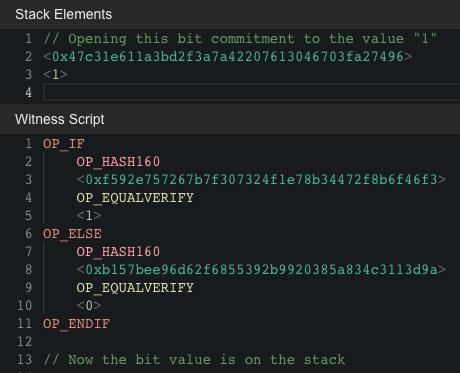Click the hash starting 0xb157bee9
Image resolution: width=460 pixels, height=373 pixels.
[x=261, y=270]
